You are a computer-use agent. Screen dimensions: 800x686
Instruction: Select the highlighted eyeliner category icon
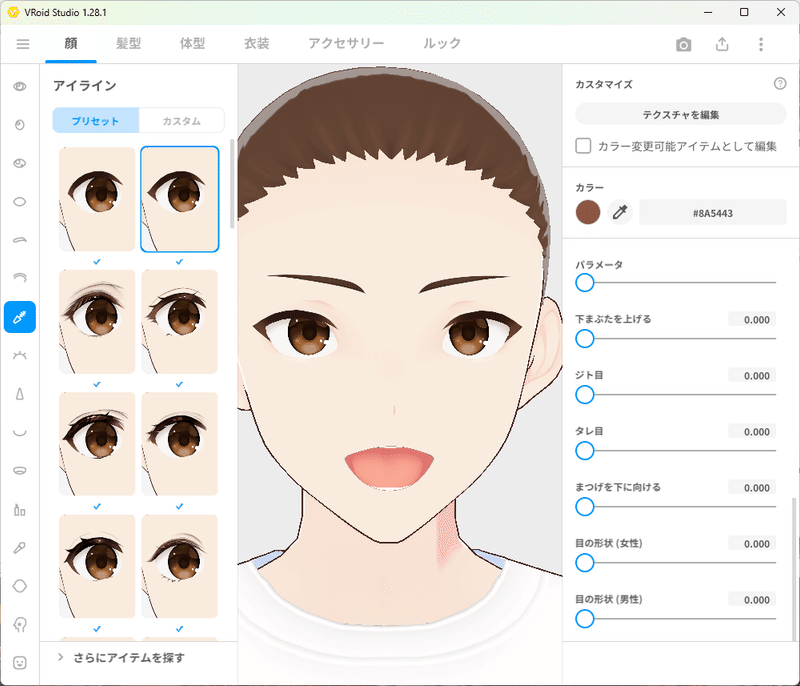[20, 317]
